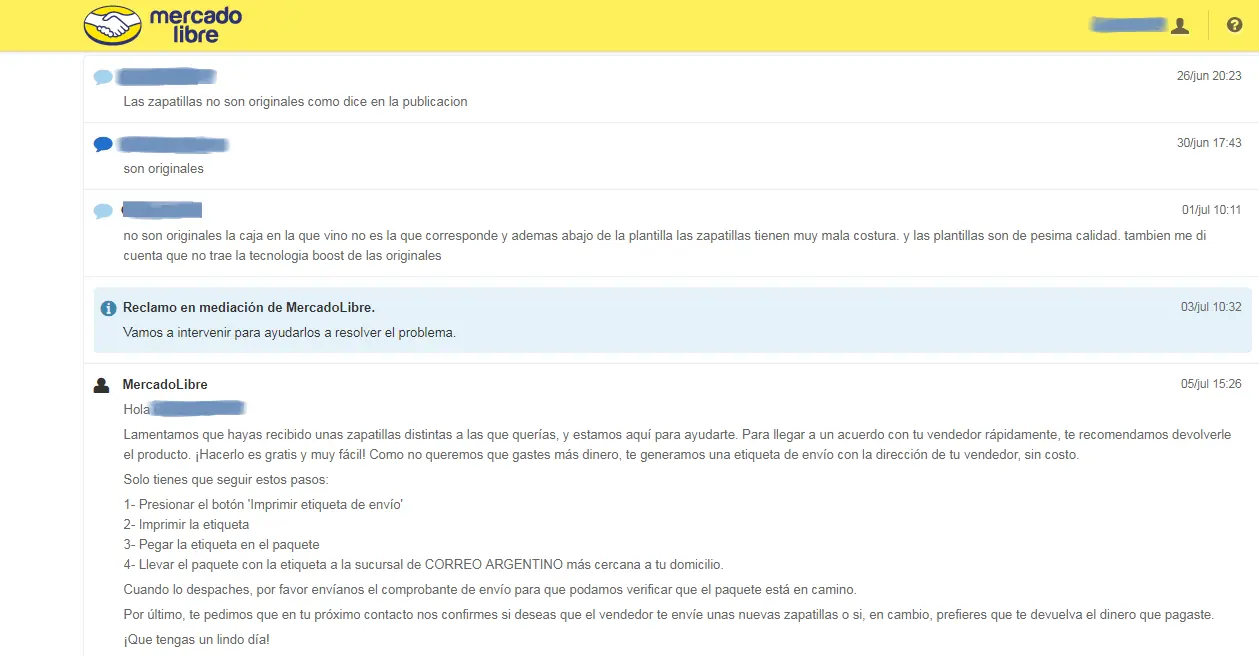Viewport: 1259px width, 656px height.
Task: Select the timestamp '30/jun 17:43'
Action: [x=1209, y=143]
